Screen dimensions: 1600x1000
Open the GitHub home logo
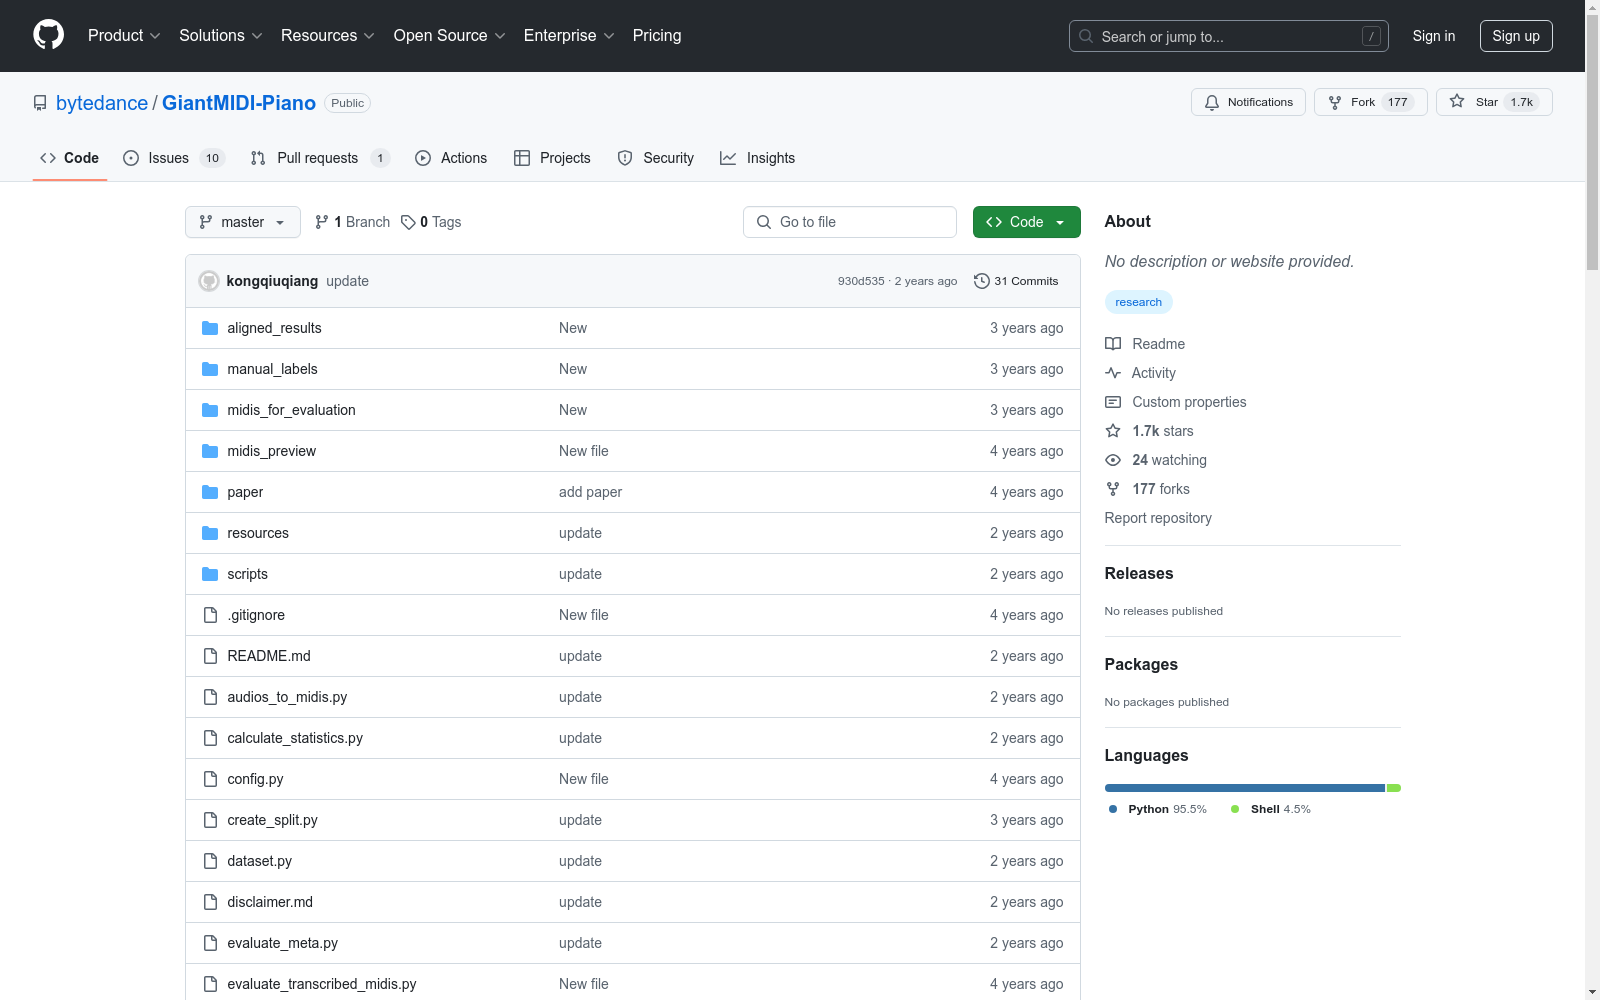pos(48,35)
